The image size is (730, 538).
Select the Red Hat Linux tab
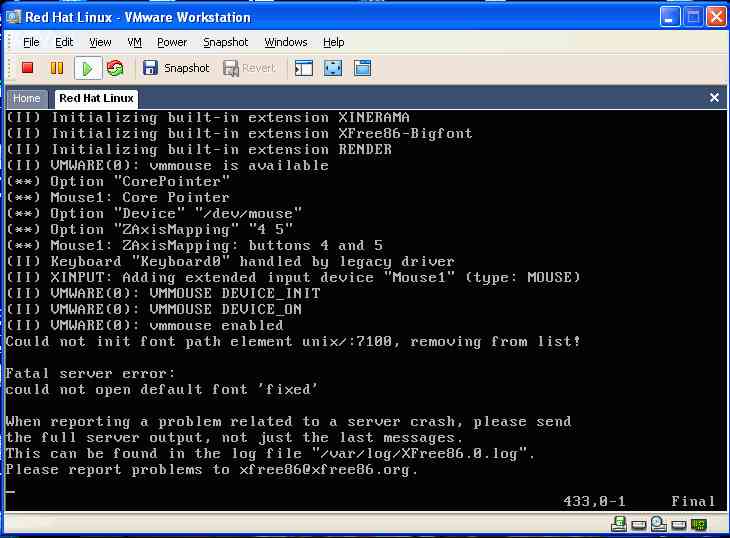click(x=96, y=98)
